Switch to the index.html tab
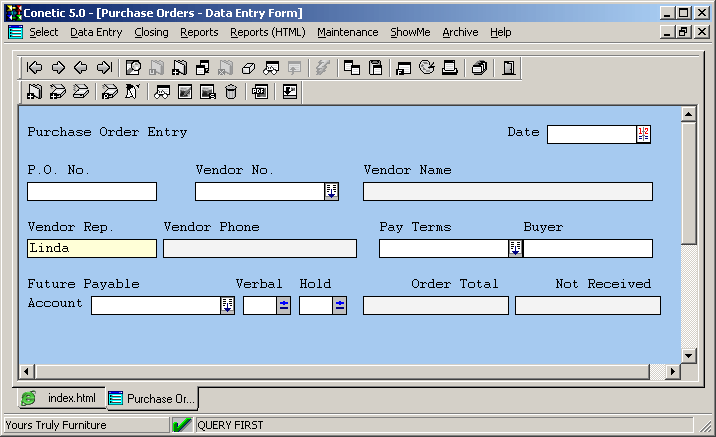 tap(62, 398)
